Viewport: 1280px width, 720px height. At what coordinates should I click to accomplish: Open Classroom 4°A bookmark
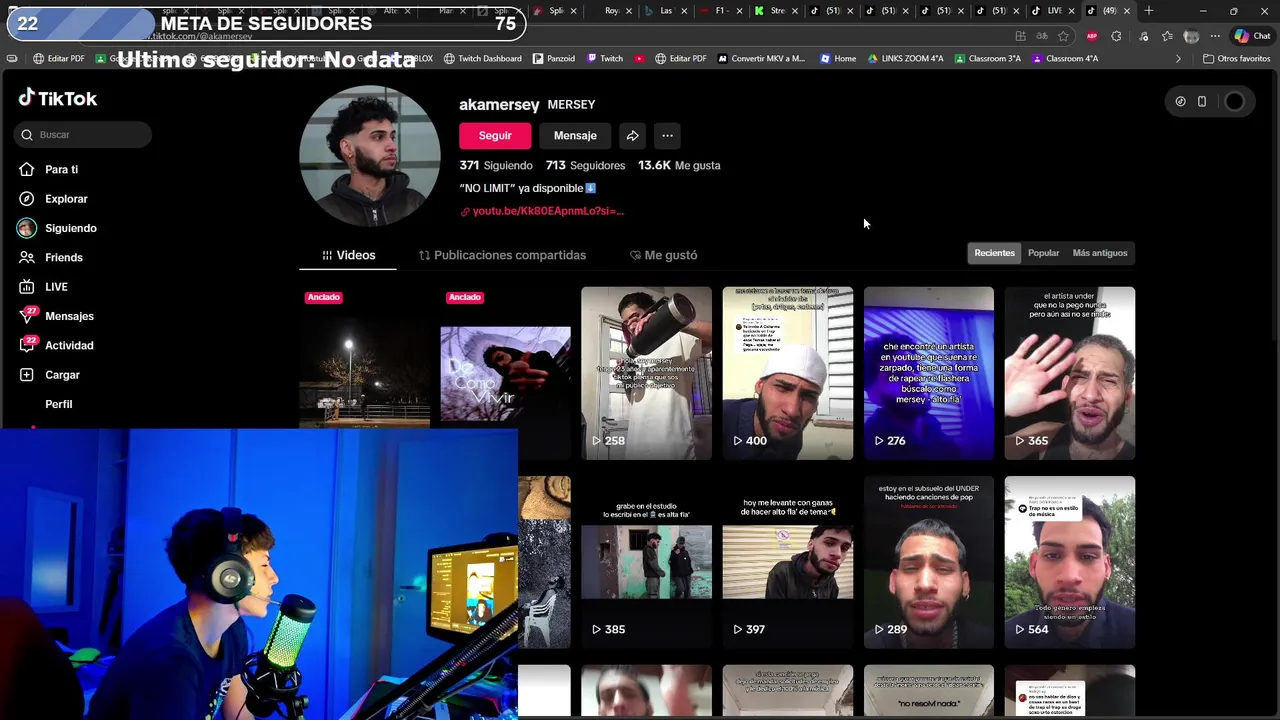tap(1065, 59)
